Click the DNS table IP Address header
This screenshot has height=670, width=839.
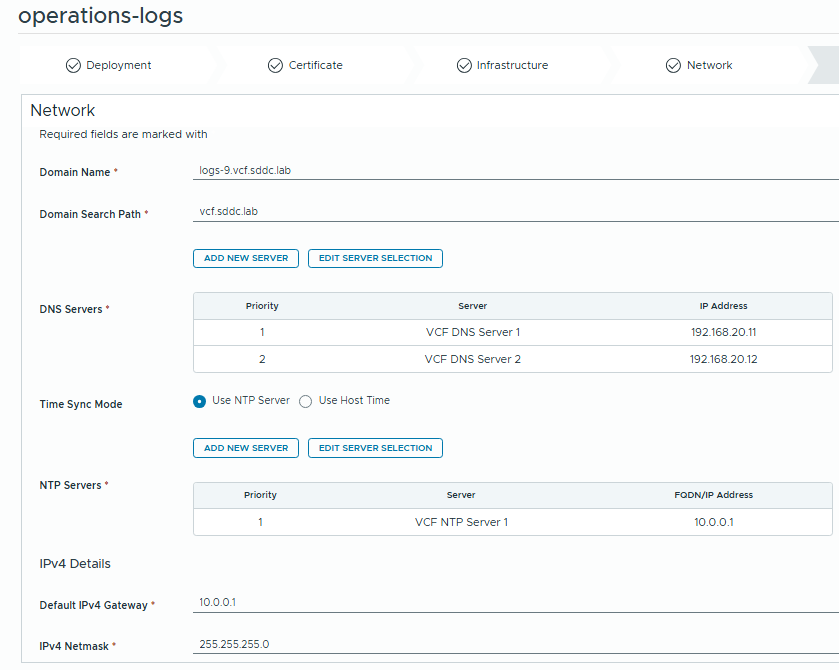[x=723, y=306]
